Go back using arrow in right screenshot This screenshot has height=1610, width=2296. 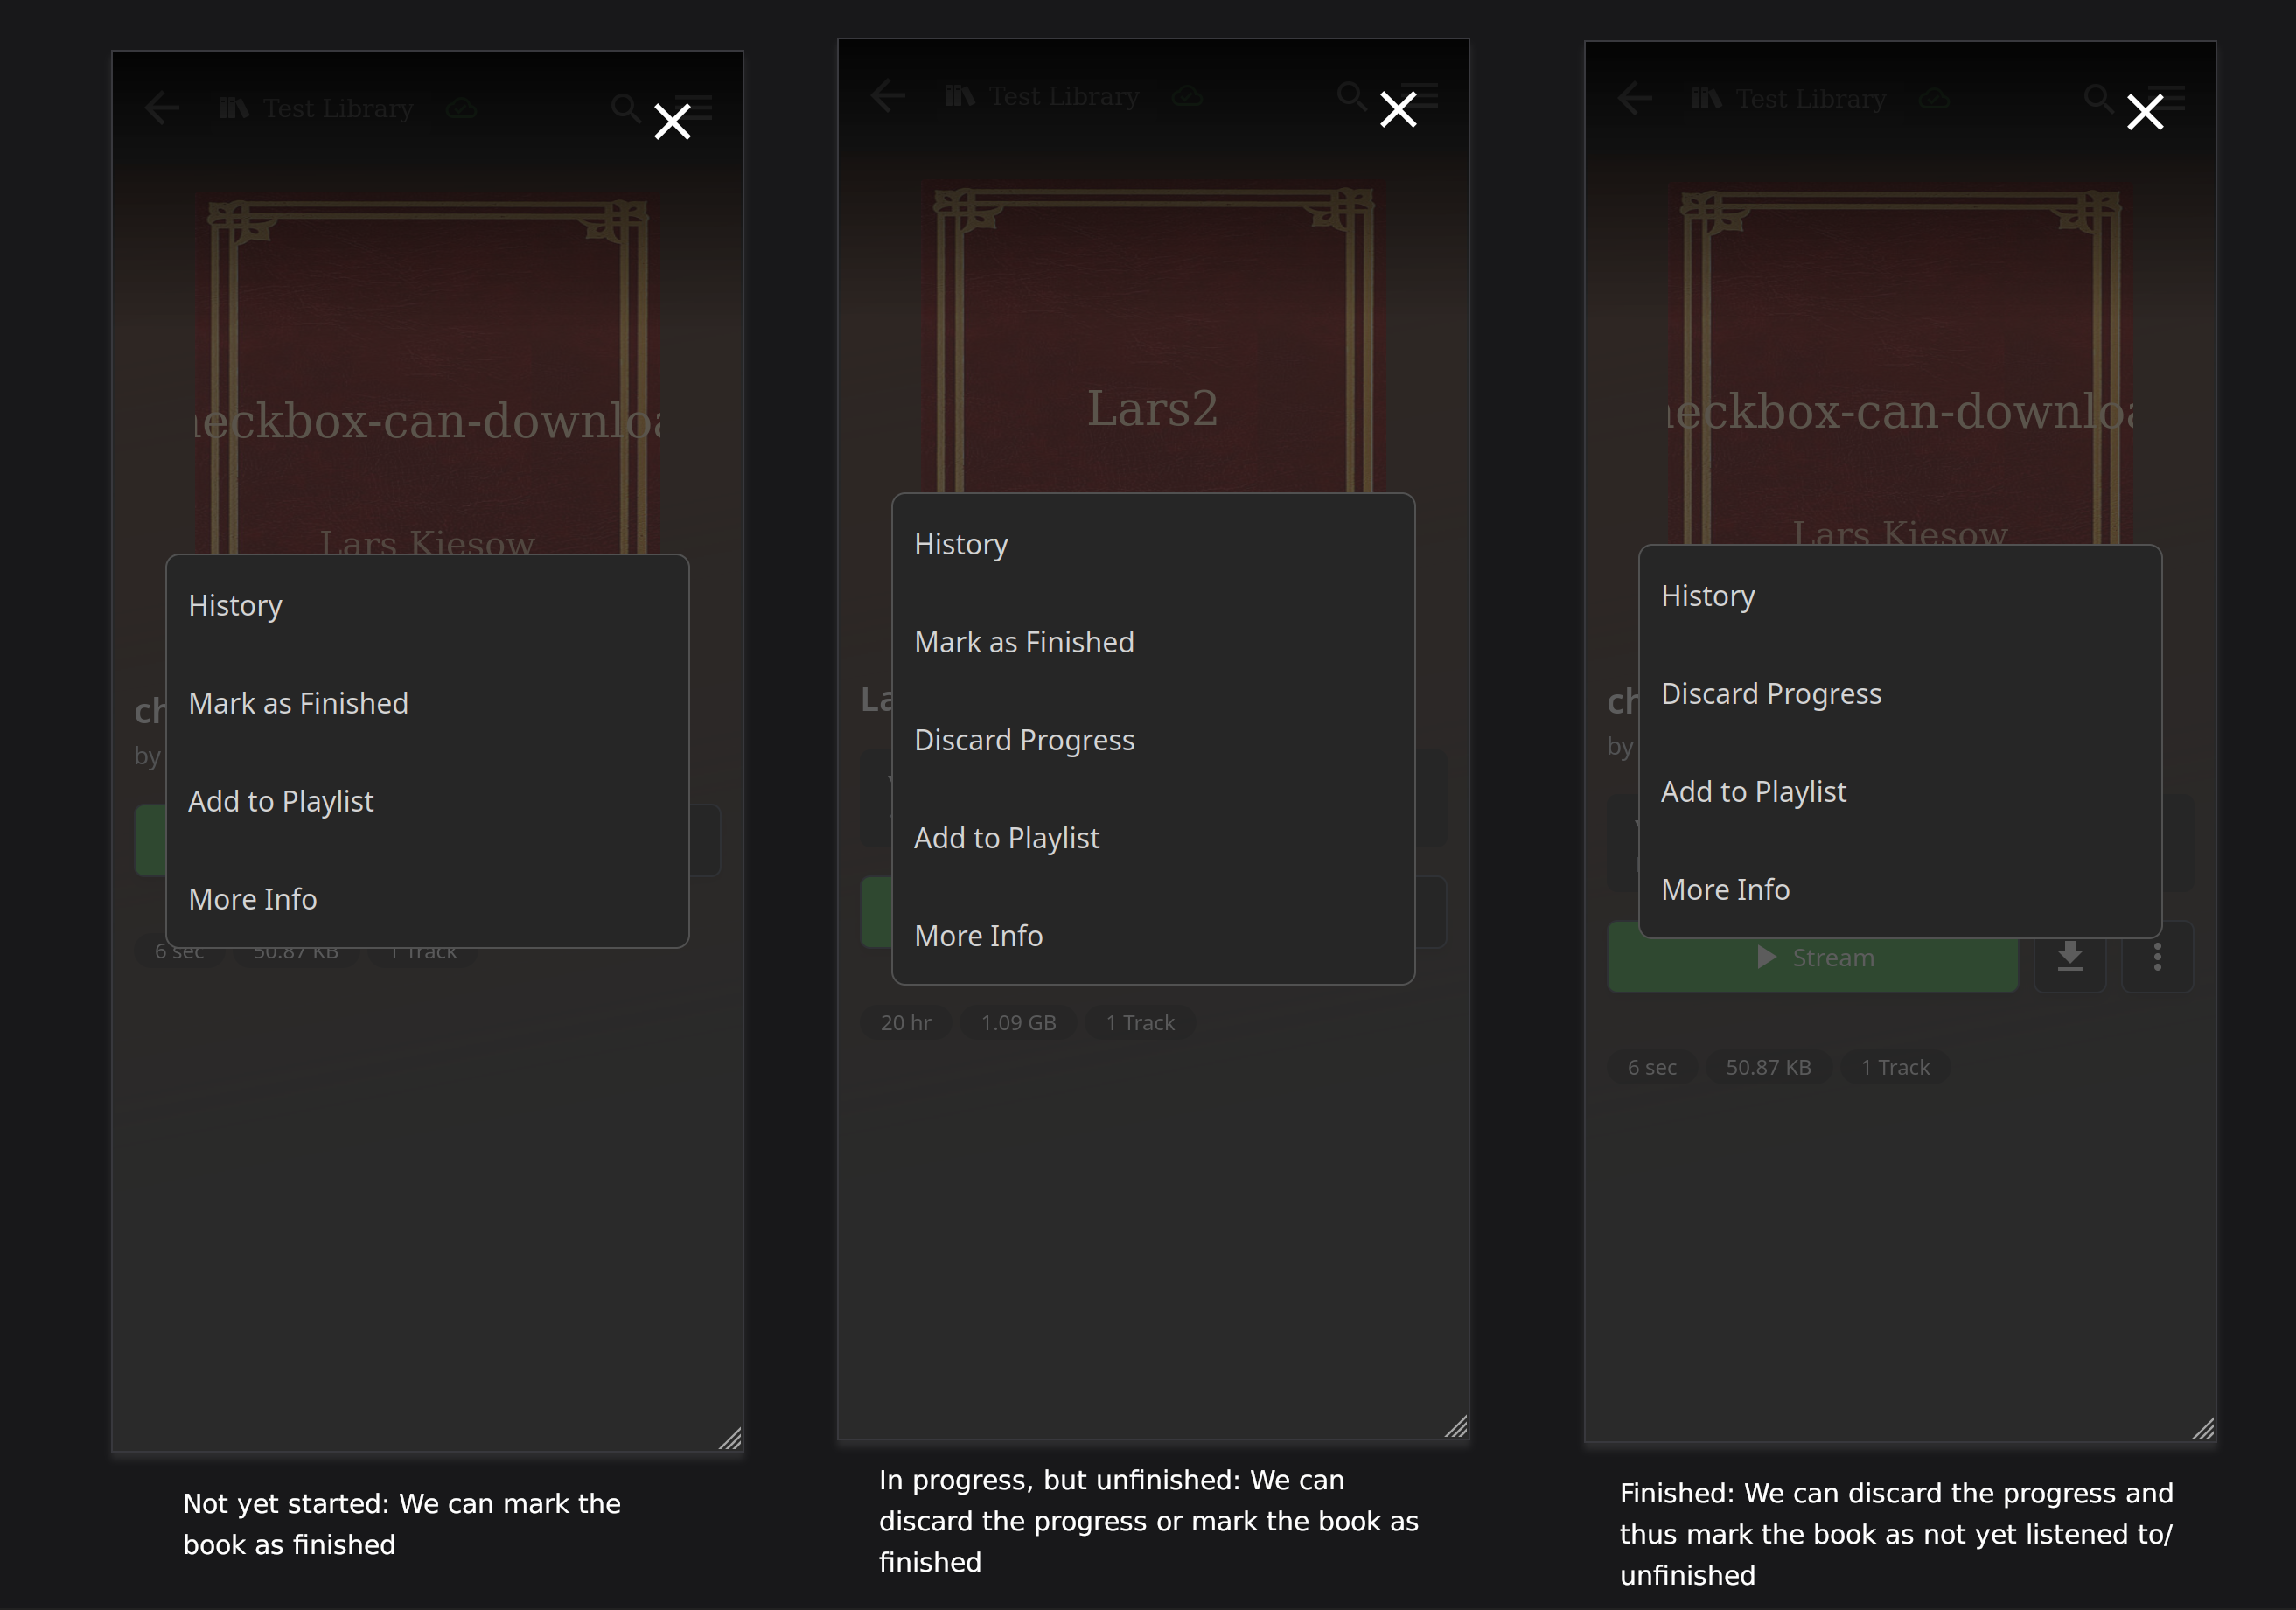[1635, 98]
